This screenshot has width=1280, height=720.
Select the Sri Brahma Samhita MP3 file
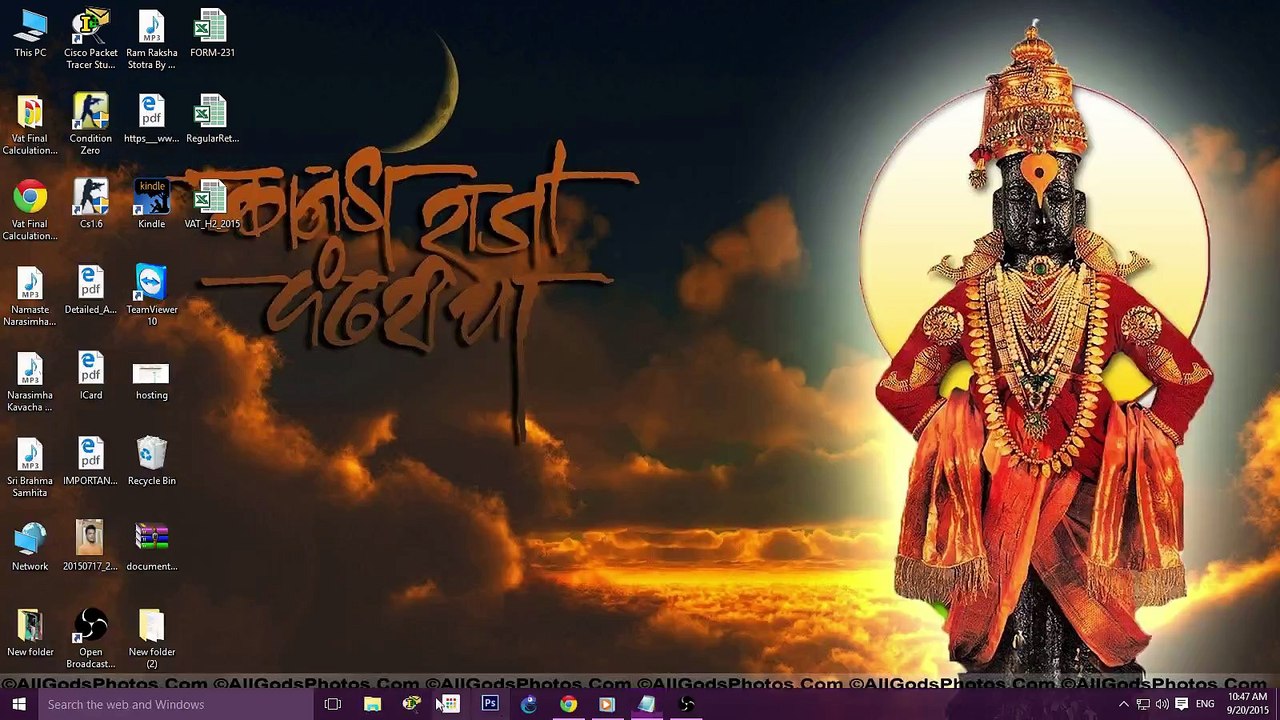[x=30, y=469]
